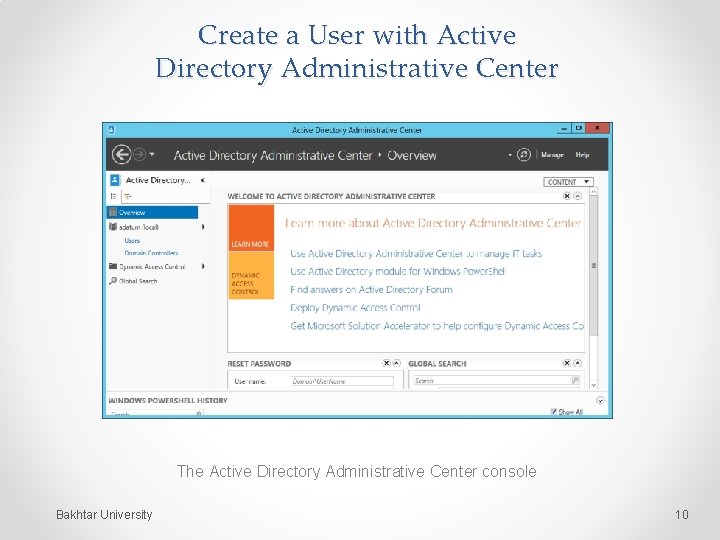
Task: Maximize the Administrative Center window
Action: (579, 129)
